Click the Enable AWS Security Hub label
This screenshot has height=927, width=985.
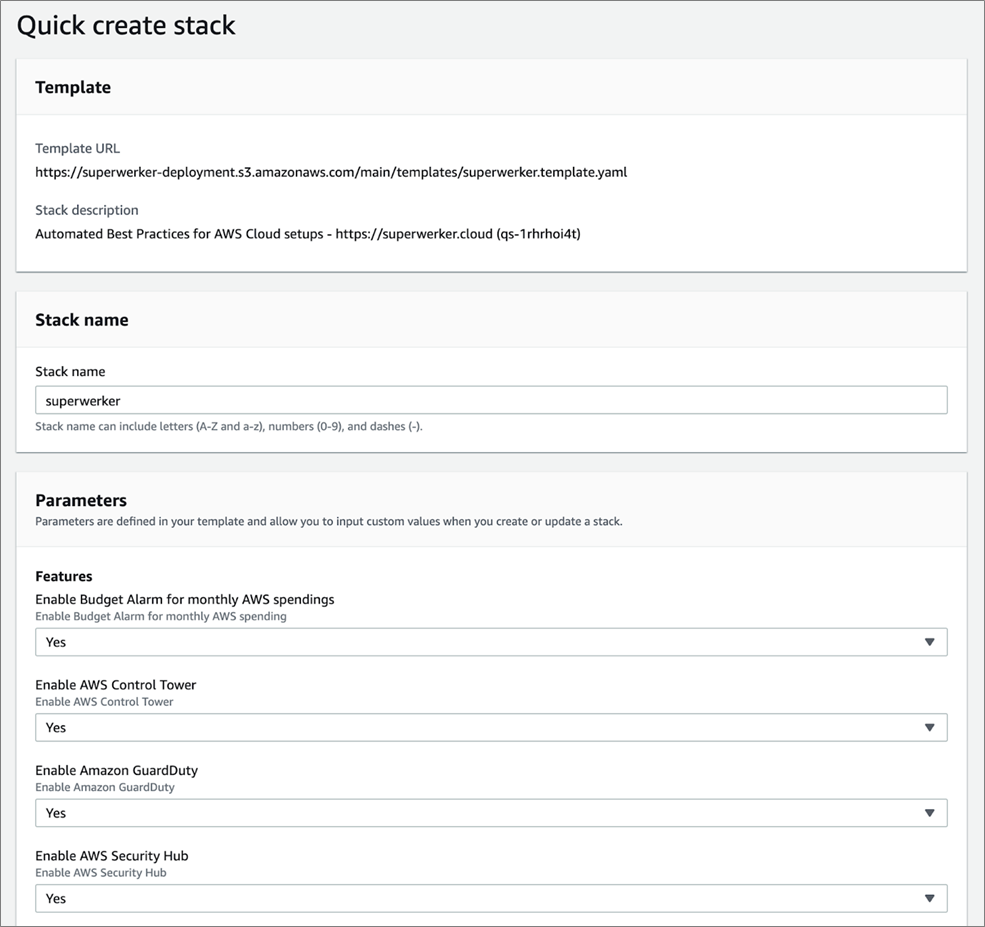click(x=112, y=855)
